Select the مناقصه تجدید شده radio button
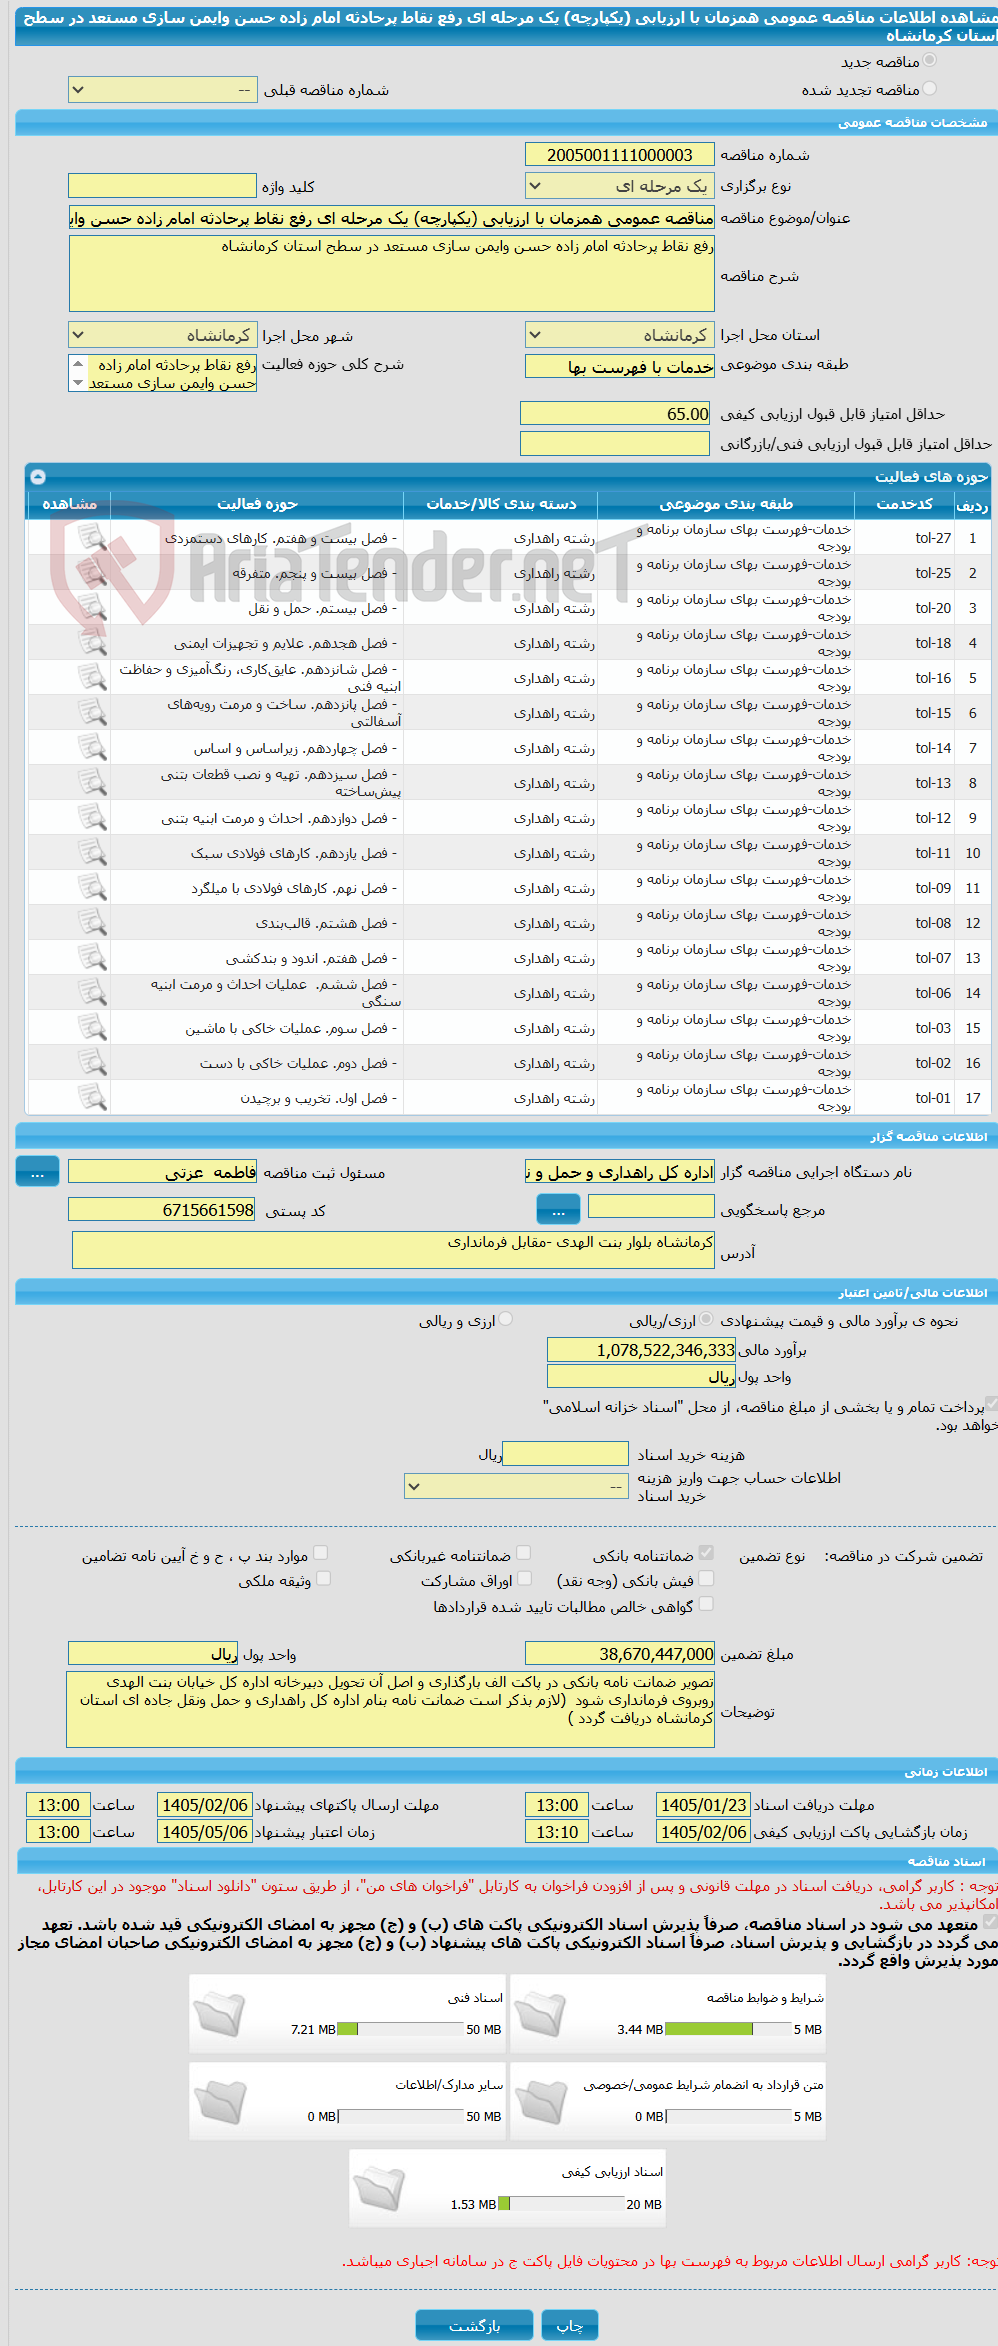This screenshot has height=2346, width=998. click(930, 89)
